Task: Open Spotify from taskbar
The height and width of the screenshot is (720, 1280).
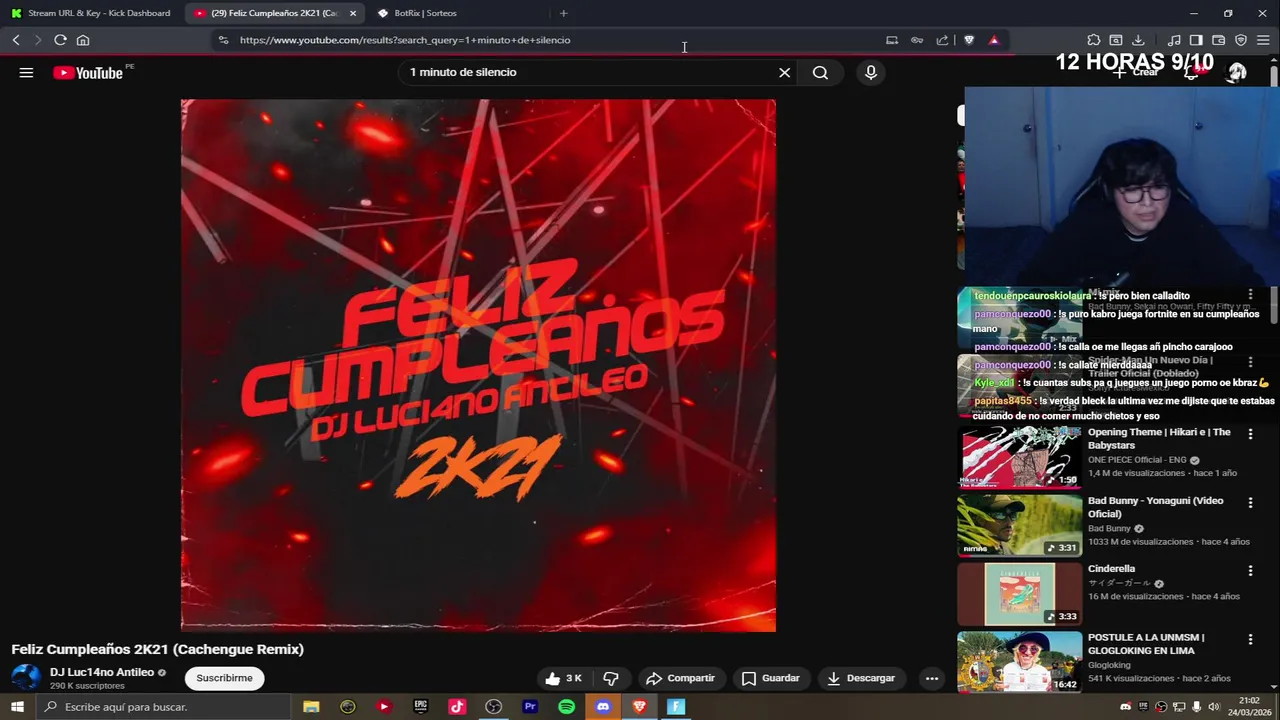Action: point(567,707)
